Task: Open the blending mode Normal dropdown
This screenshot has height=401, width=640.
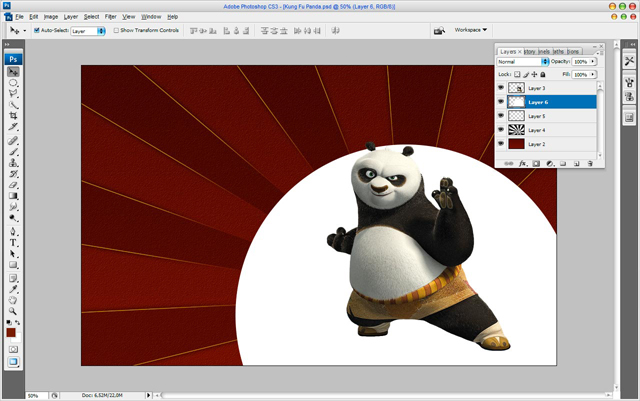Action: 522,62
